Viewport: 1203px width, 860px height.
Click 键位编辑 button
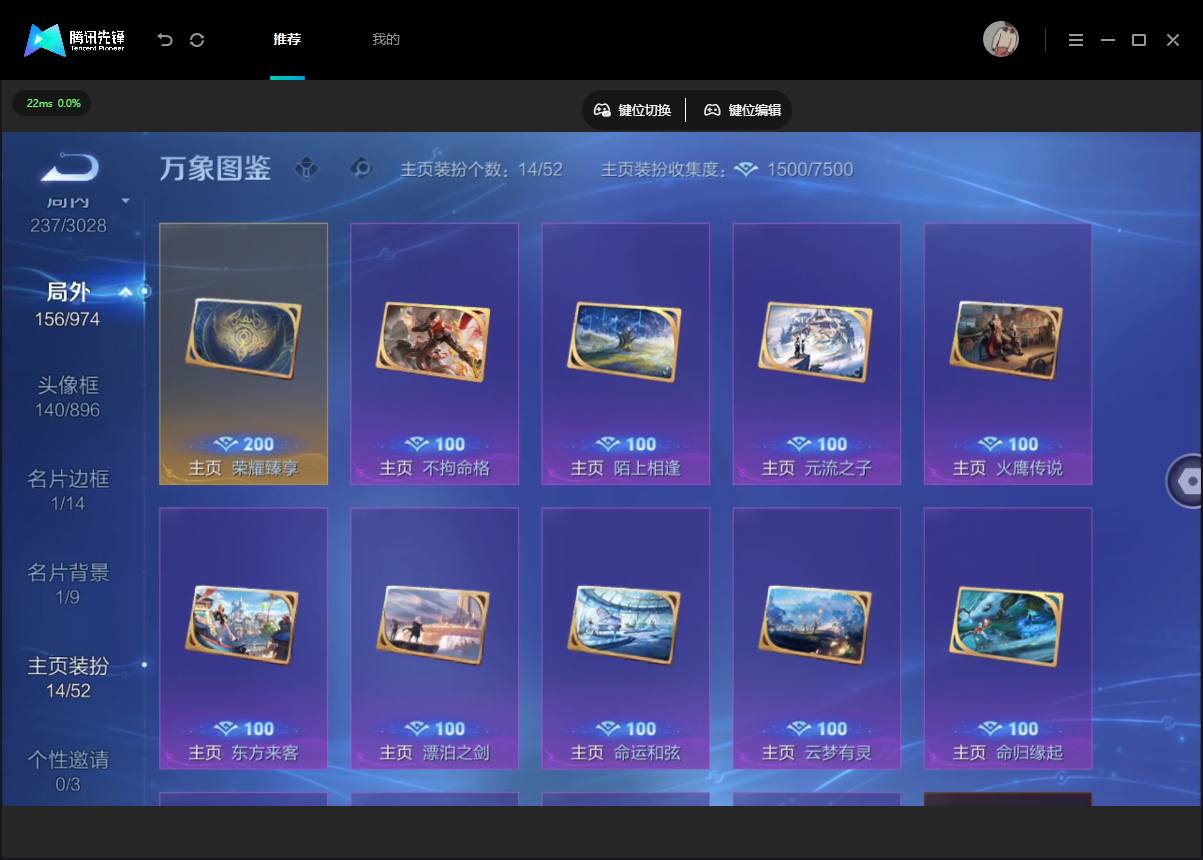742,110
